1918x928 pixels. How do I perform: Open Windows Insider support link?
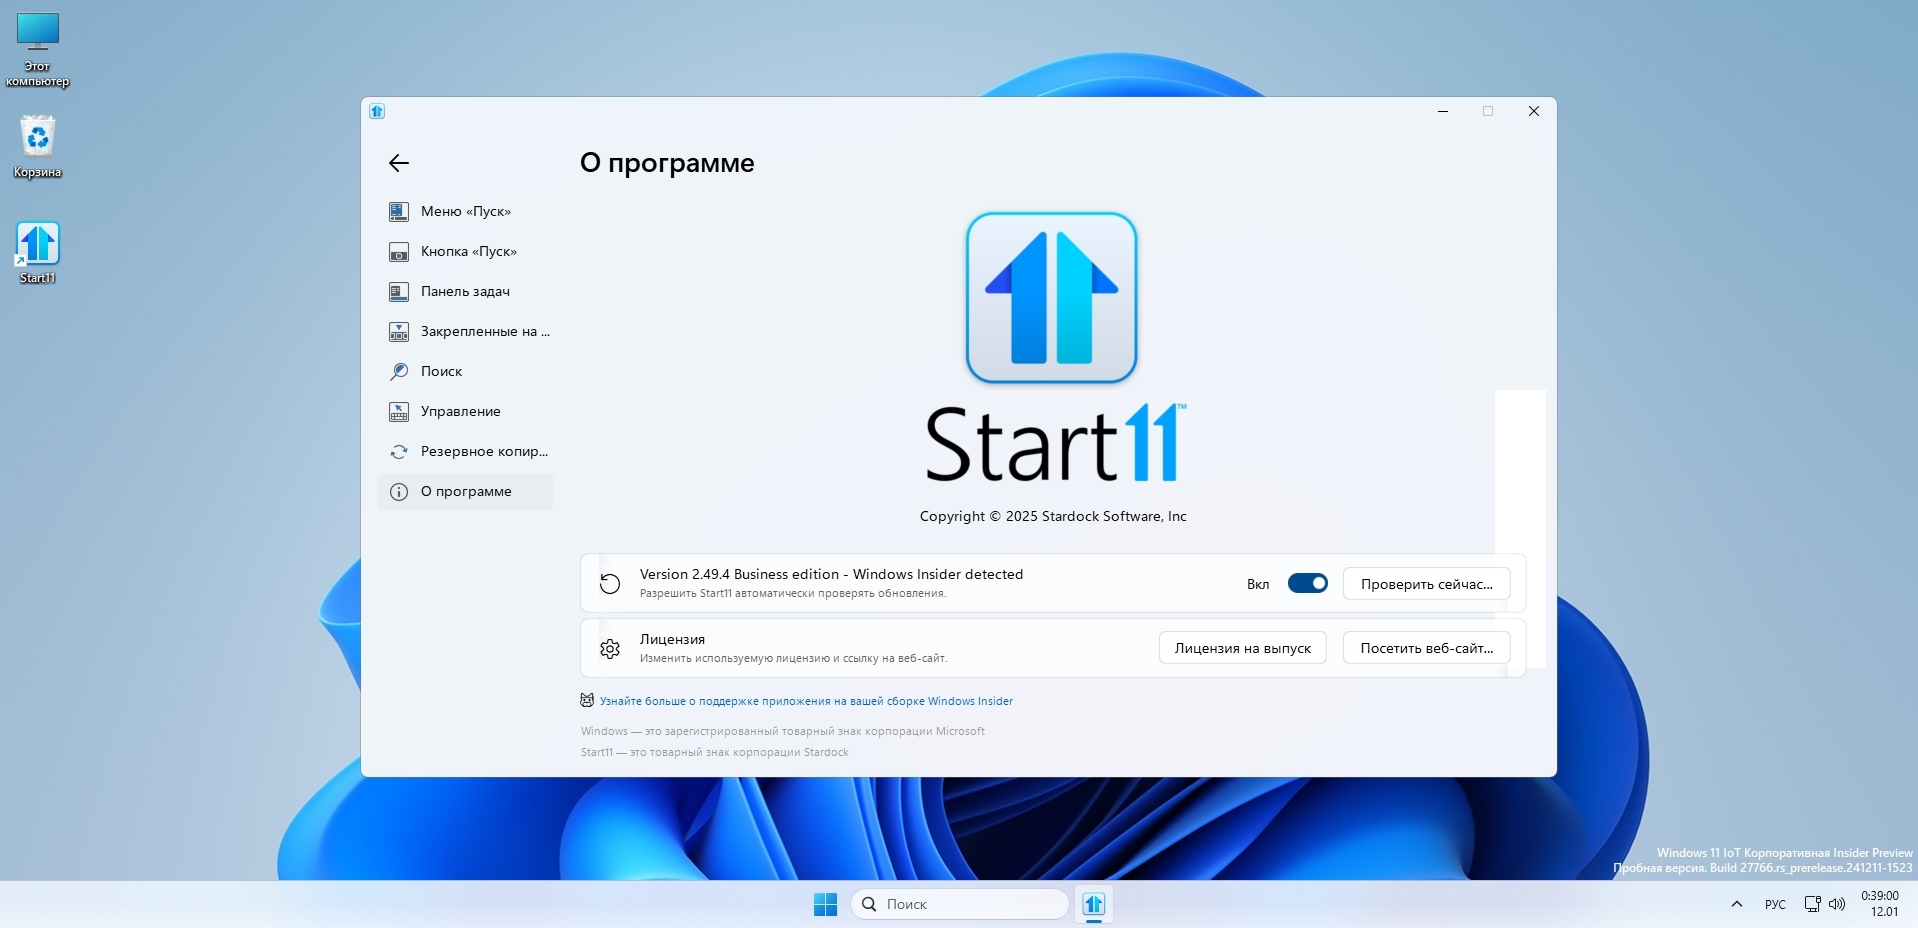click(806, 701)
